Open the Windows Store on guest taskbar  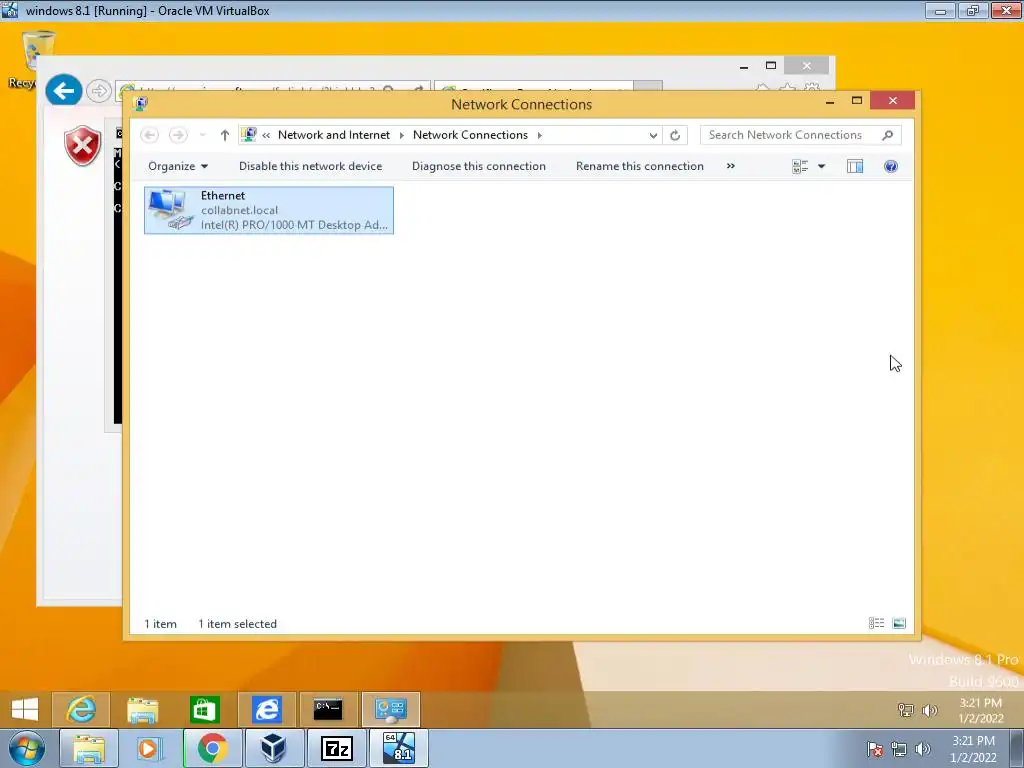pyautogui.click(x=204, y=709)
